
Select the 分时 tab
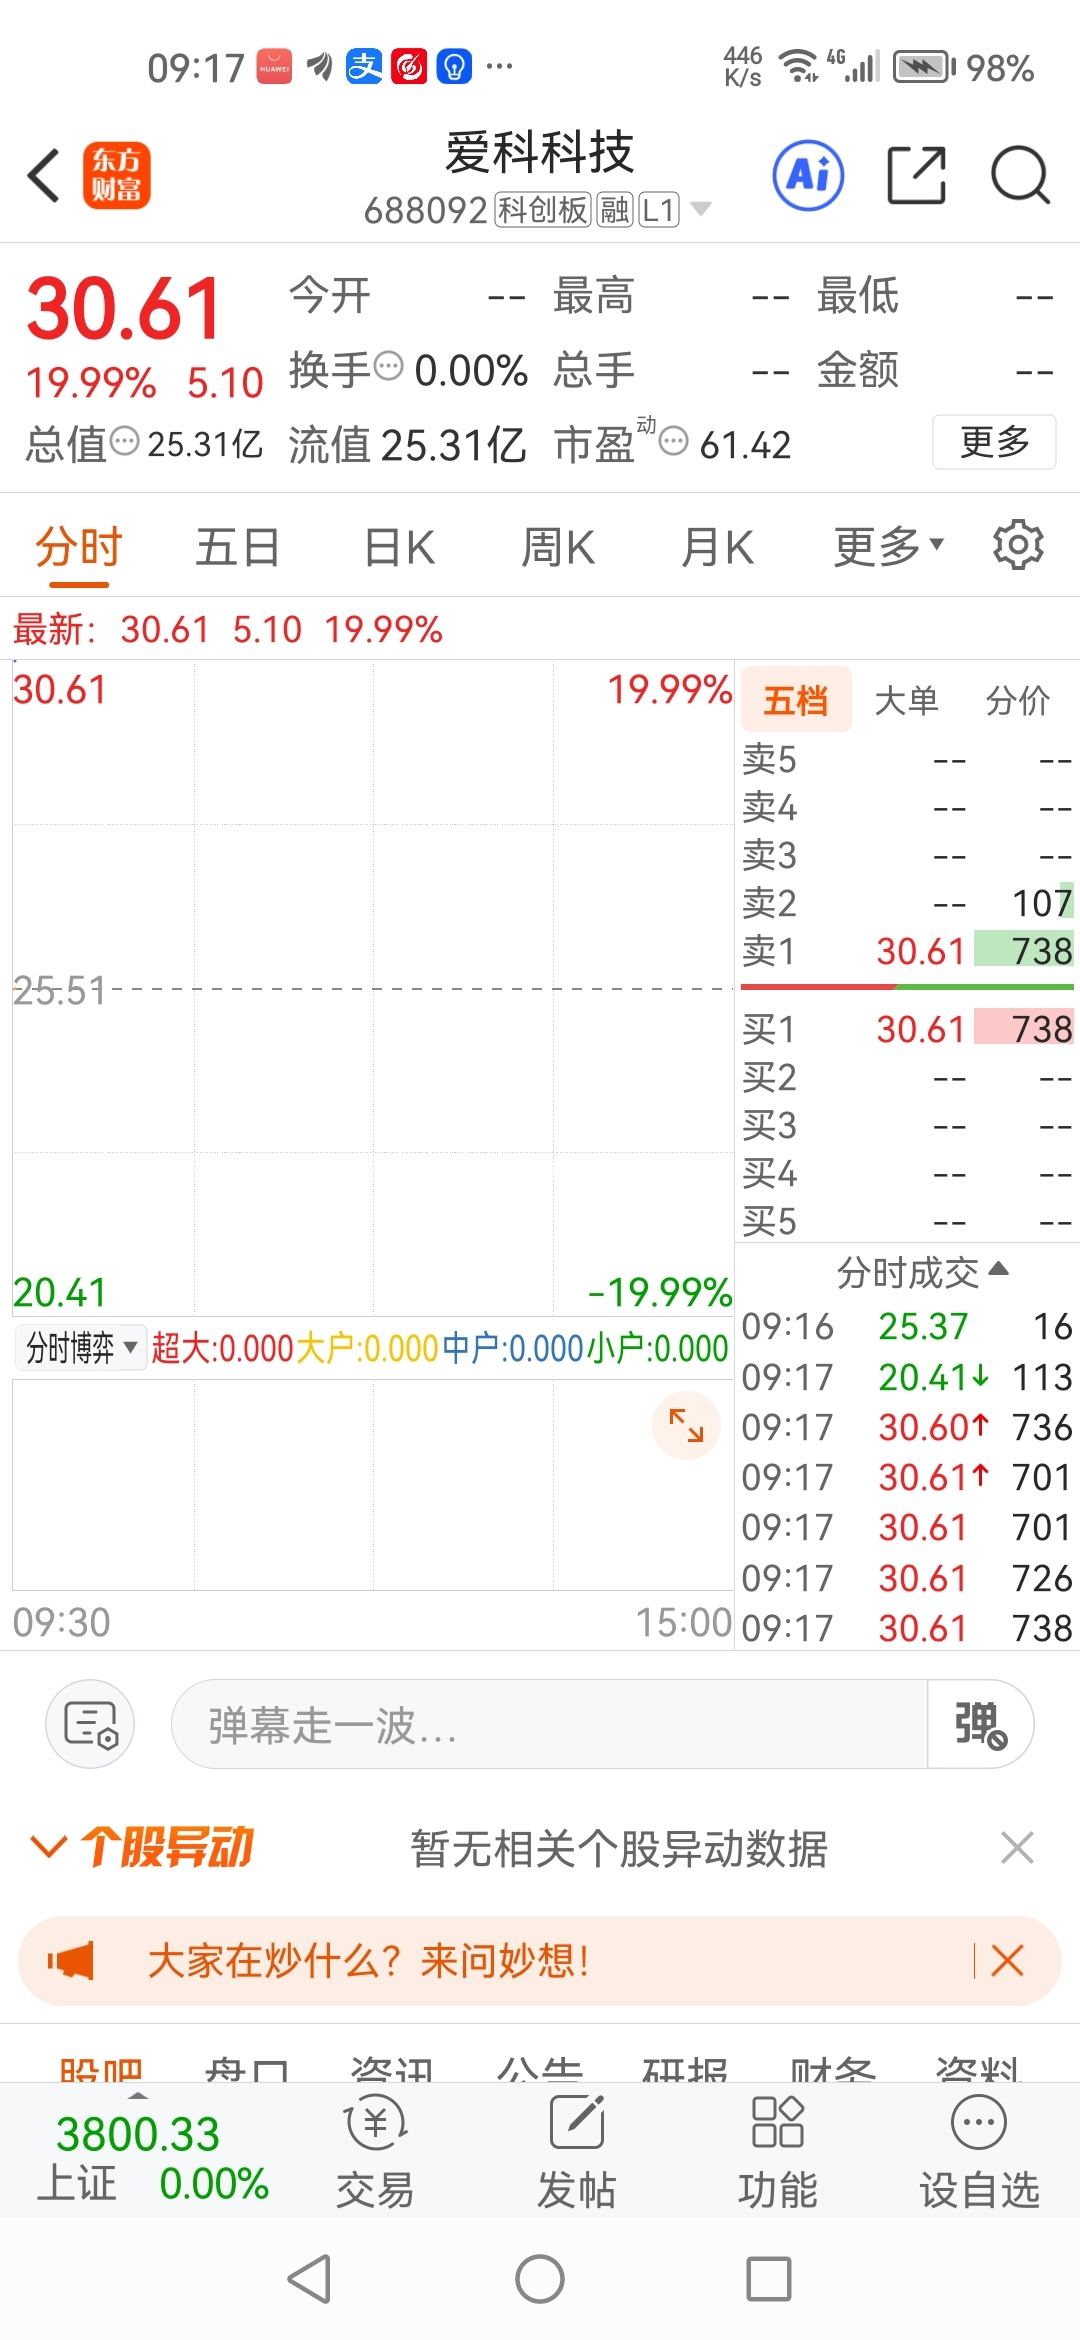(78, 547)
